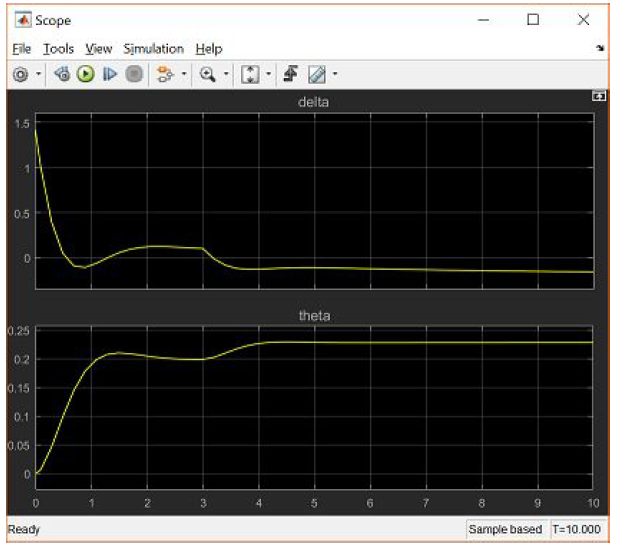The image size is (617, 547).
Task: Click the triggers icon in toolbar
Action: 293,74
